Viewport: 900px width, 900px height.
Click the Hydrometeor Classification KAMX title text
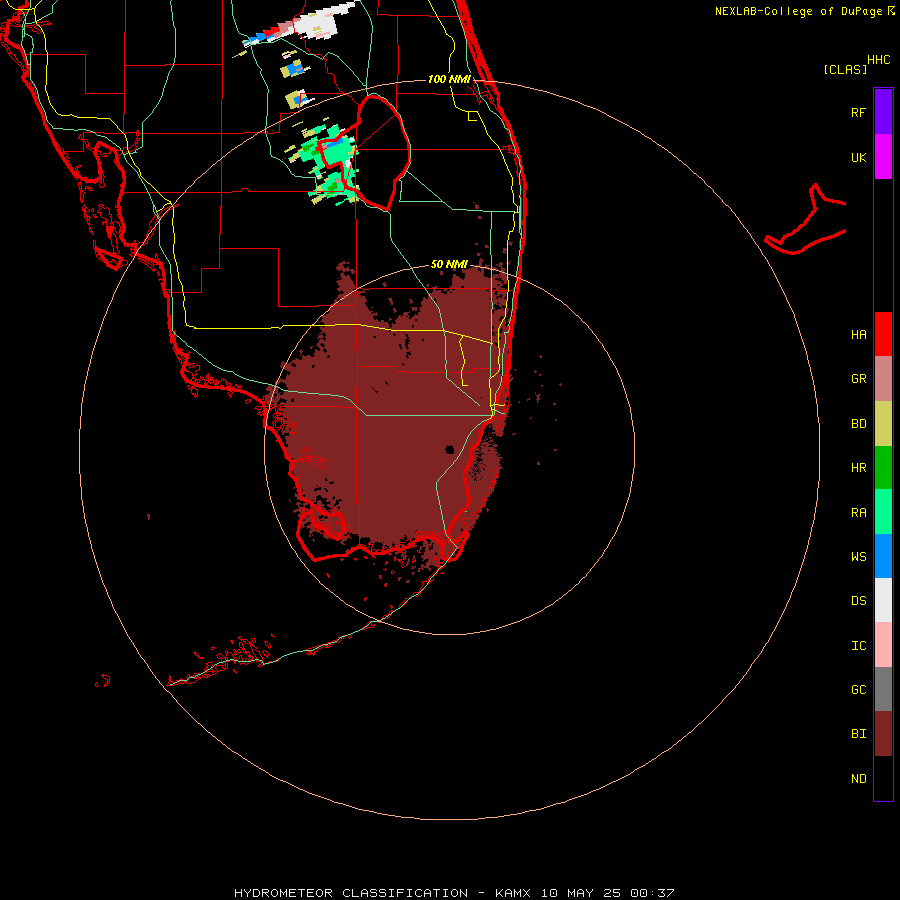point(454,893)
